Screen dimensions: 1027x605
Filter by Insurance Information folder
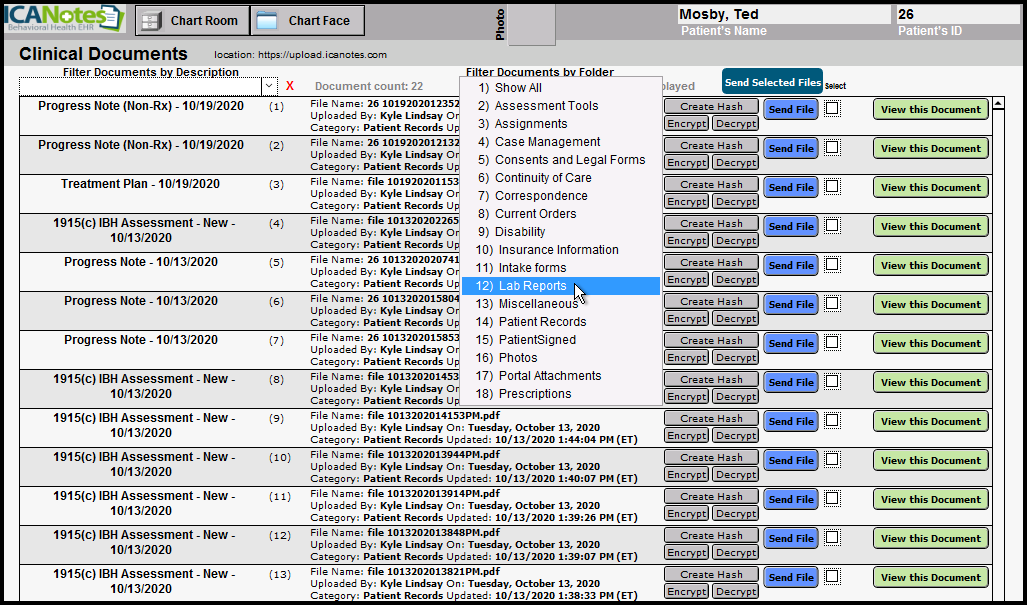(x=558, y=250)
